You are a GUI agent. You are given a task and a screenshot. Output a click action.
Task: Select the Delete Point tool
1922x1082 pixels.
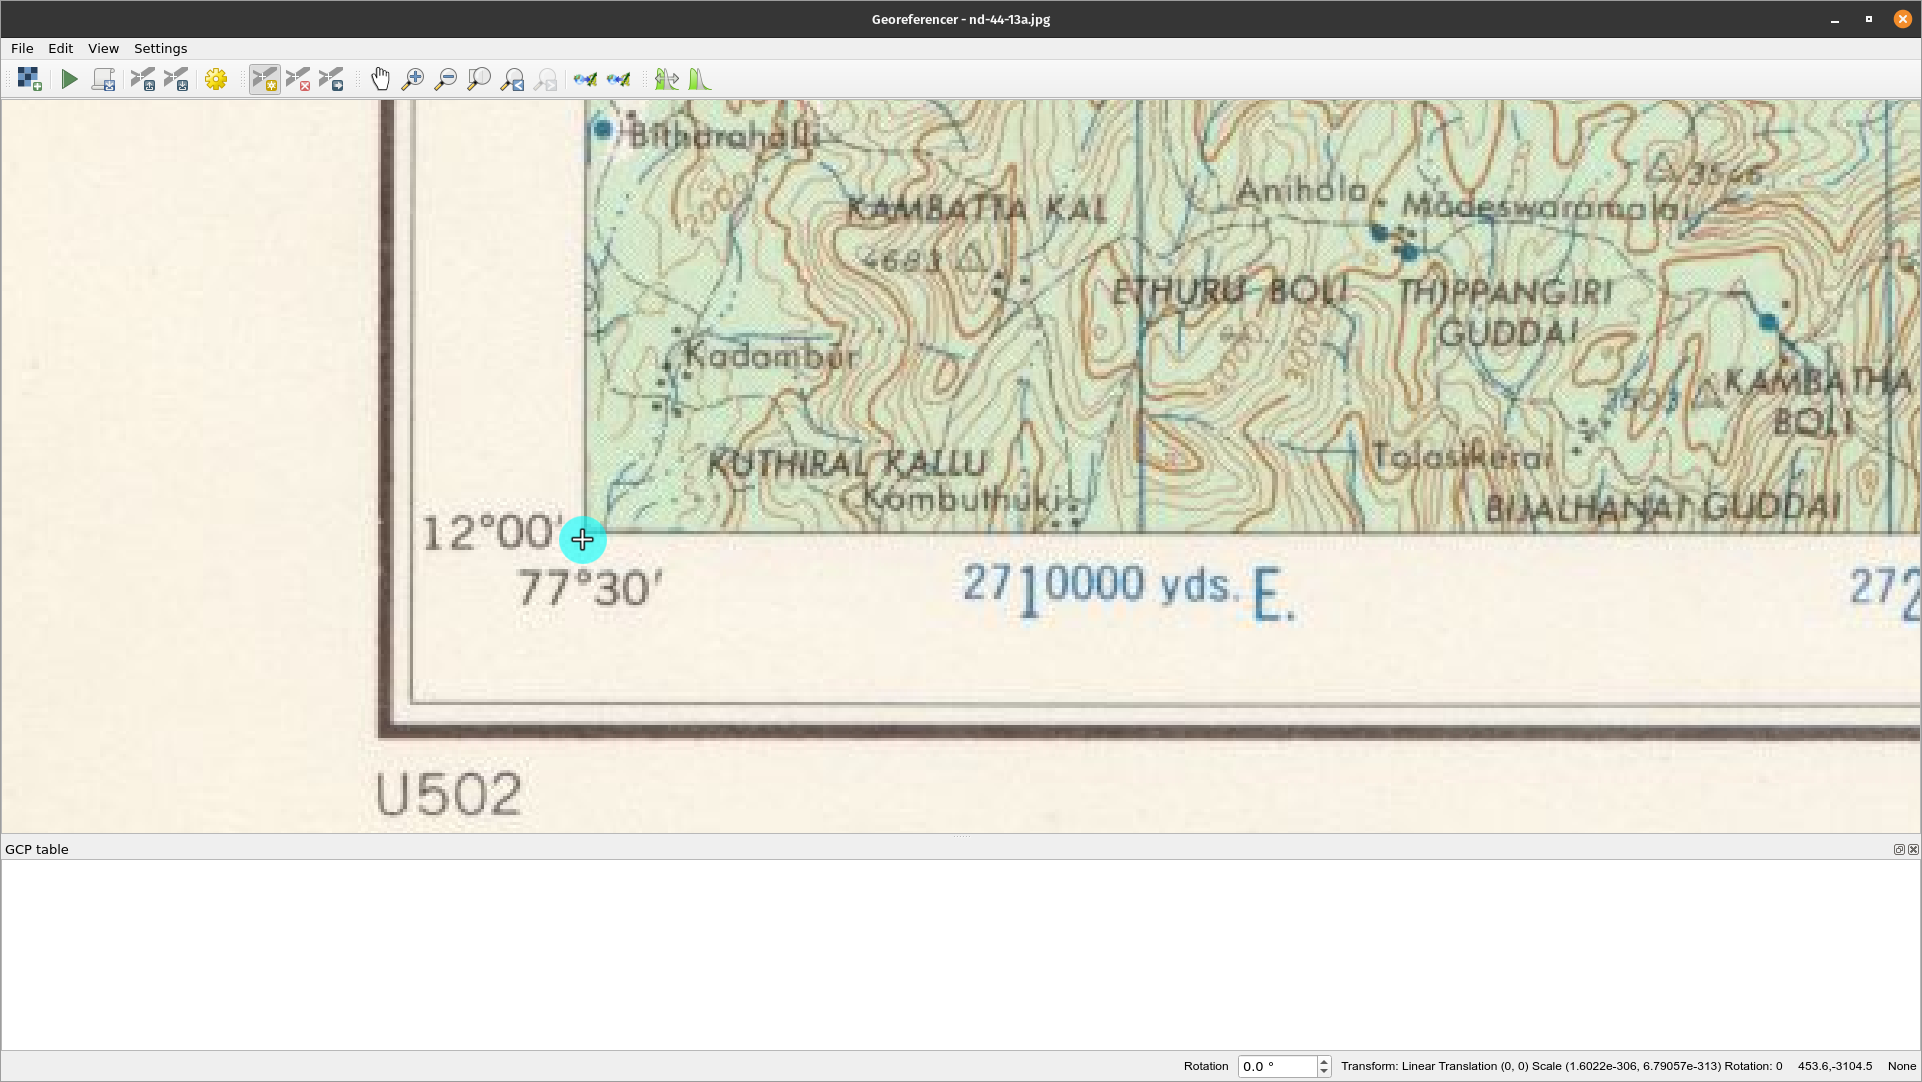(x=298, y=79)
